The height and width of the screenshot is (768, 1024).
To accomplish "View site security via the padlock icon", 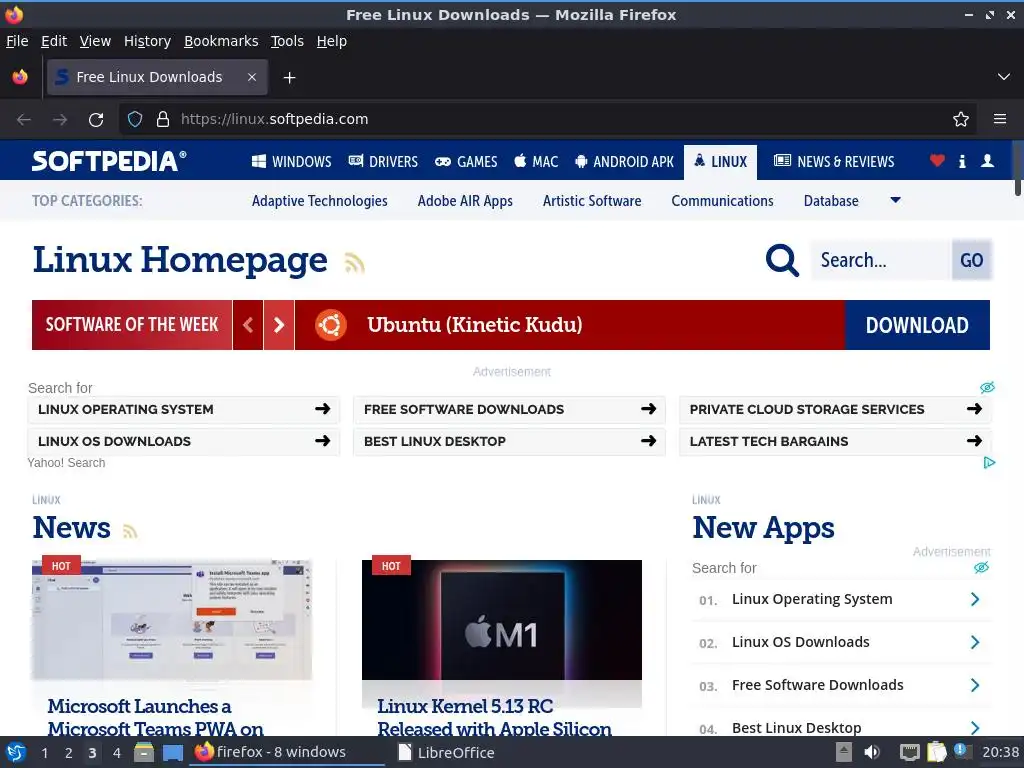I will [x=163, y=119].
